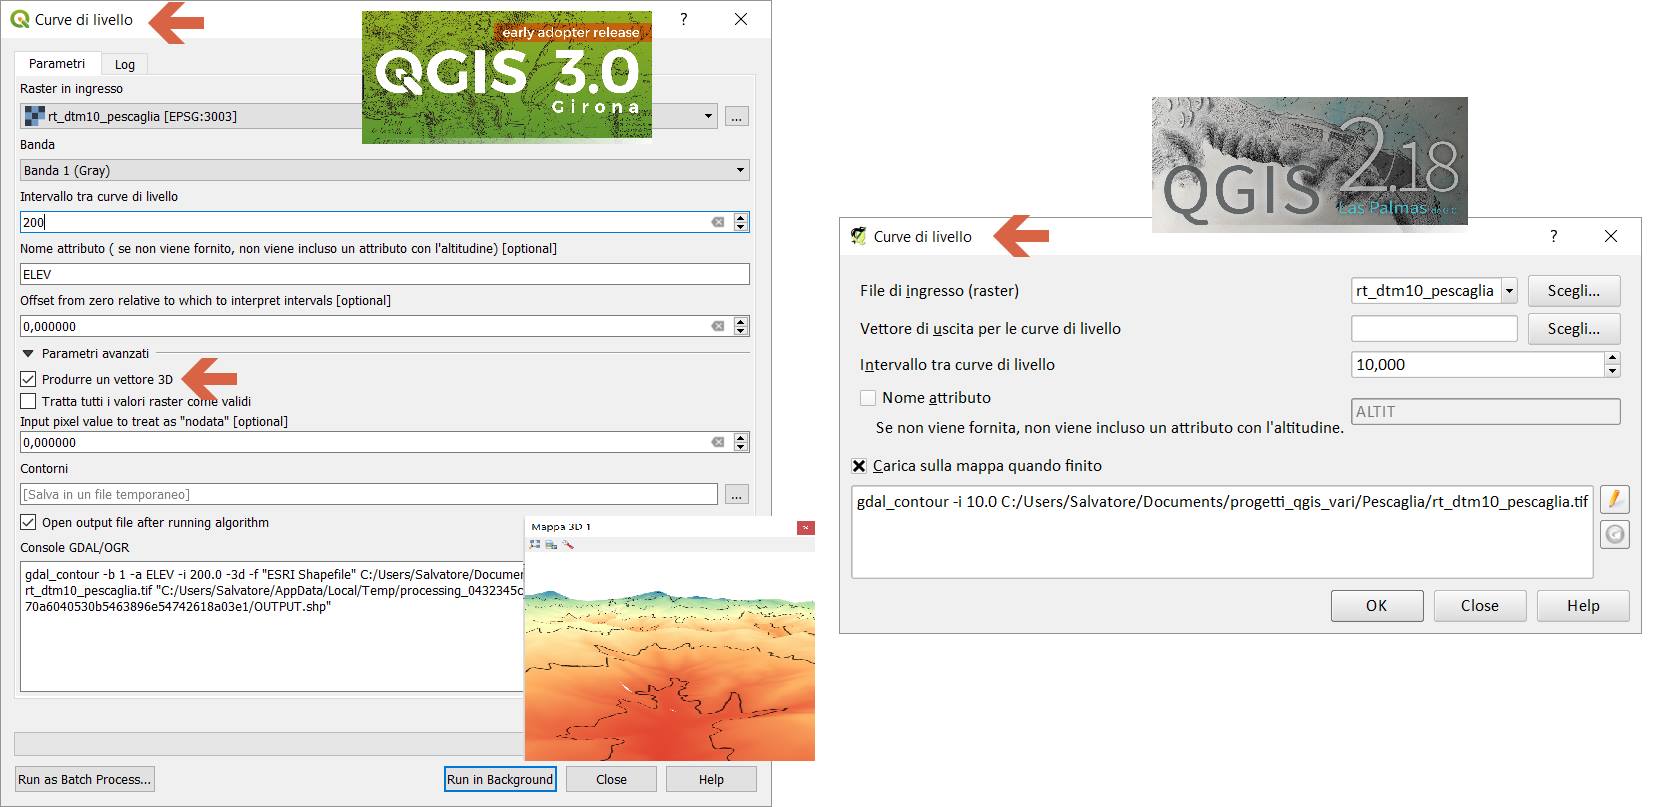Click the reset command icon below the pencil
The height and width of the screenshot is (807, 1666).
1614,535
